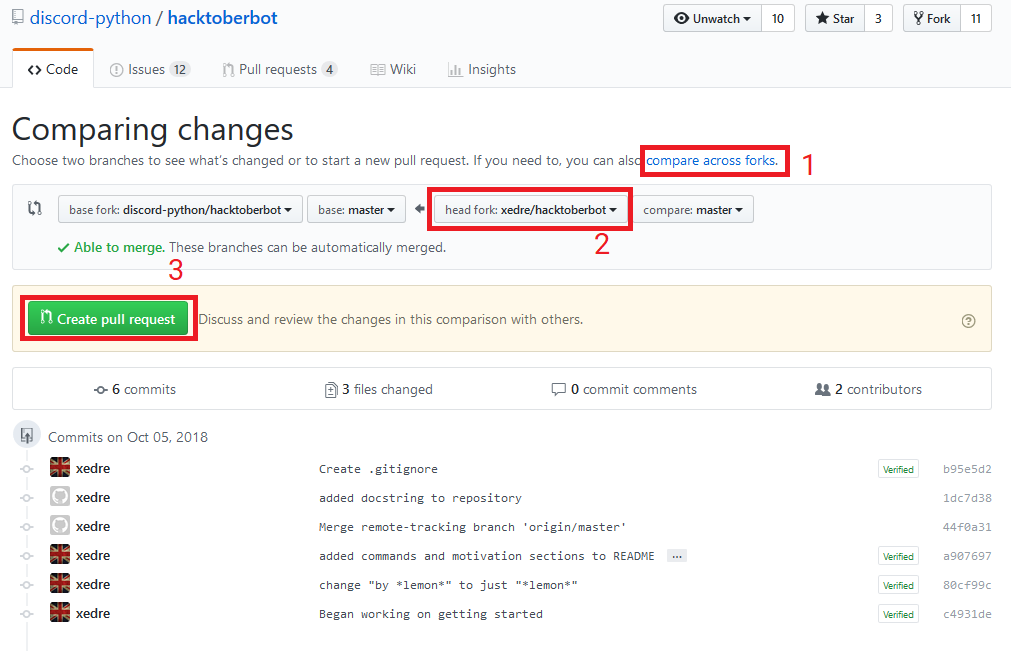Open base fork discord-python/hacktoberbot dropdown
The image size is (1011, 655).
pos(181,210)
